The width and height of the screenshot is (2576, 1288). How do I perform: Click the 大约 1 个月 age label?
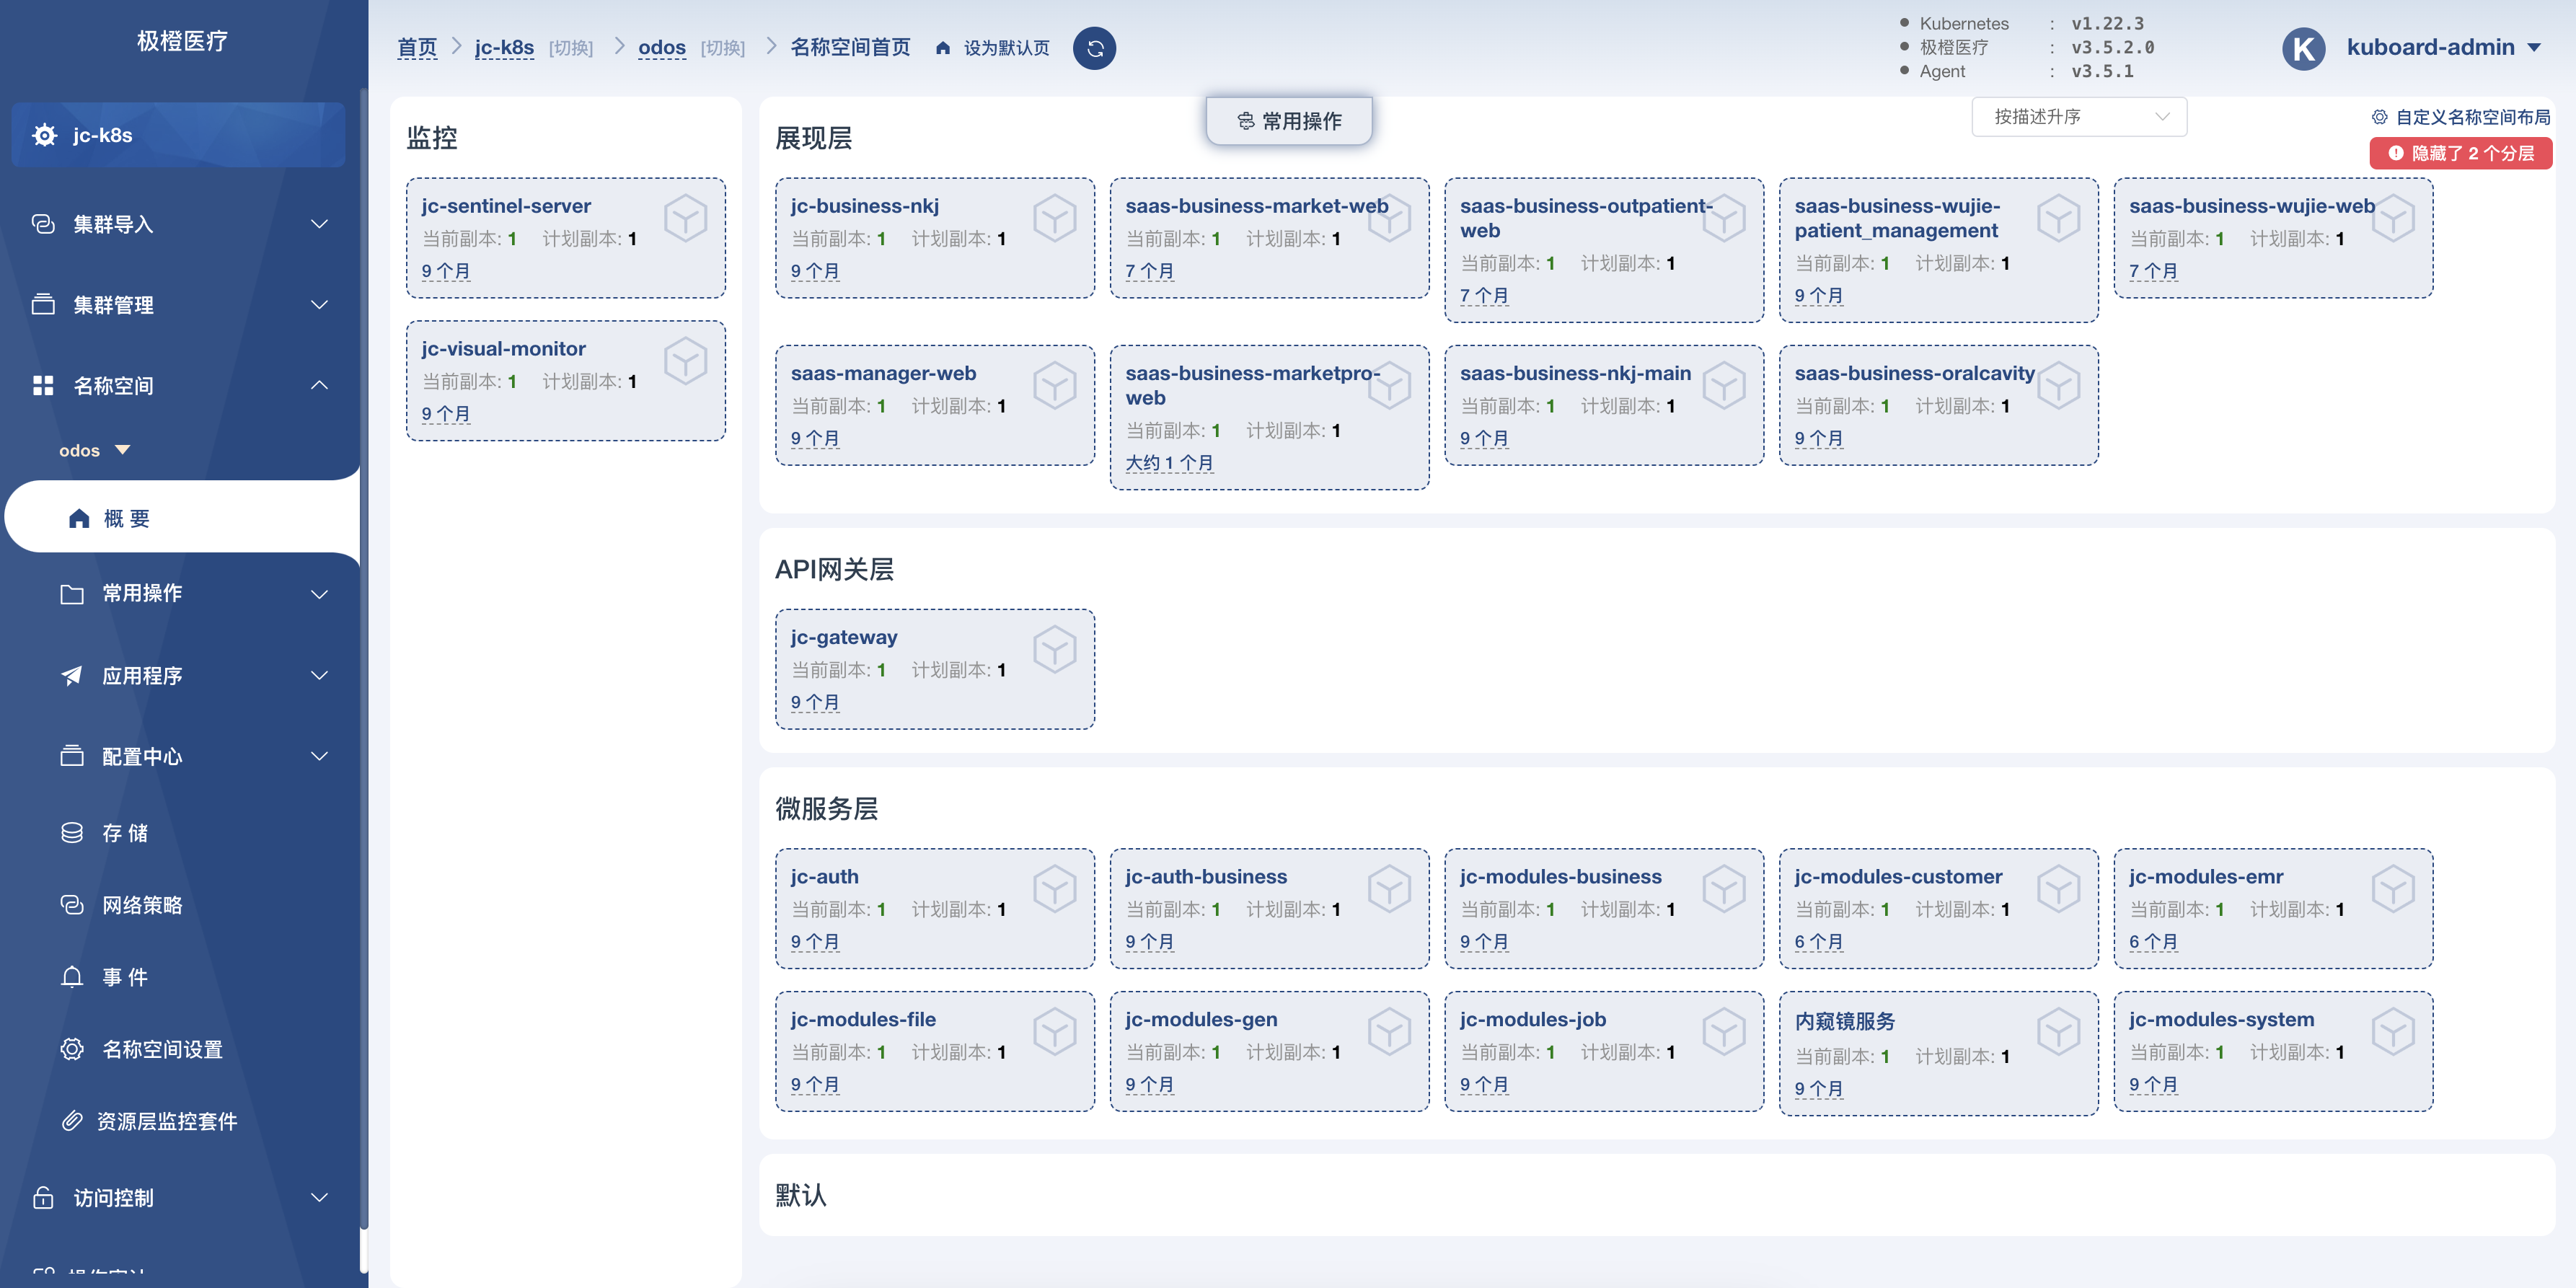click(x=1169, y=463)
